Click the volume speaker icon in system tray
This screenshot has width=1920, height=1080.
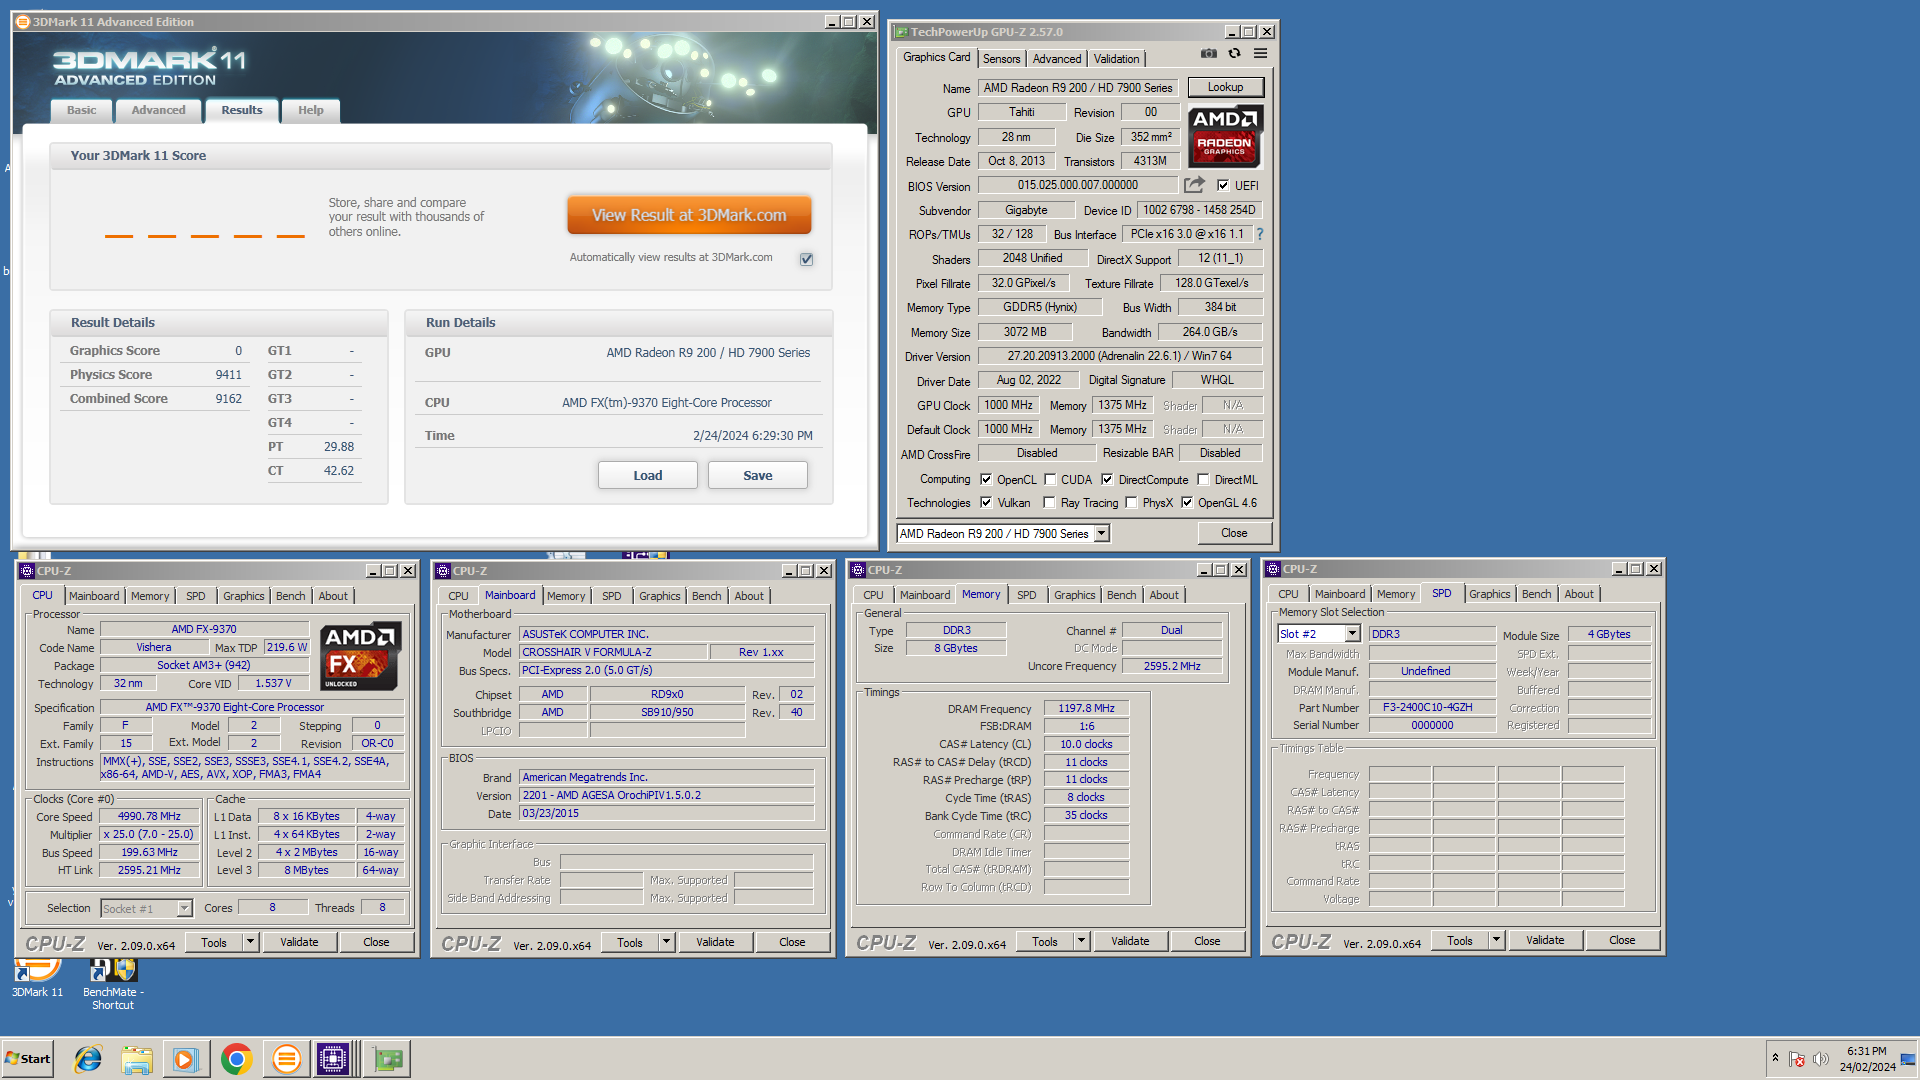pos(1820,1059)
